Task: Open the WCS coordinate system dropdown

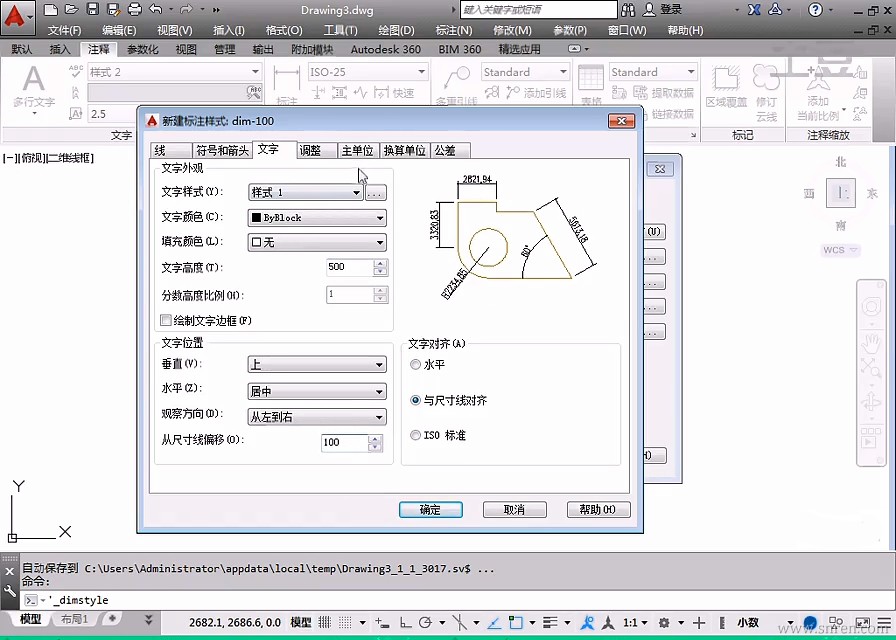Action: (841, 250)
